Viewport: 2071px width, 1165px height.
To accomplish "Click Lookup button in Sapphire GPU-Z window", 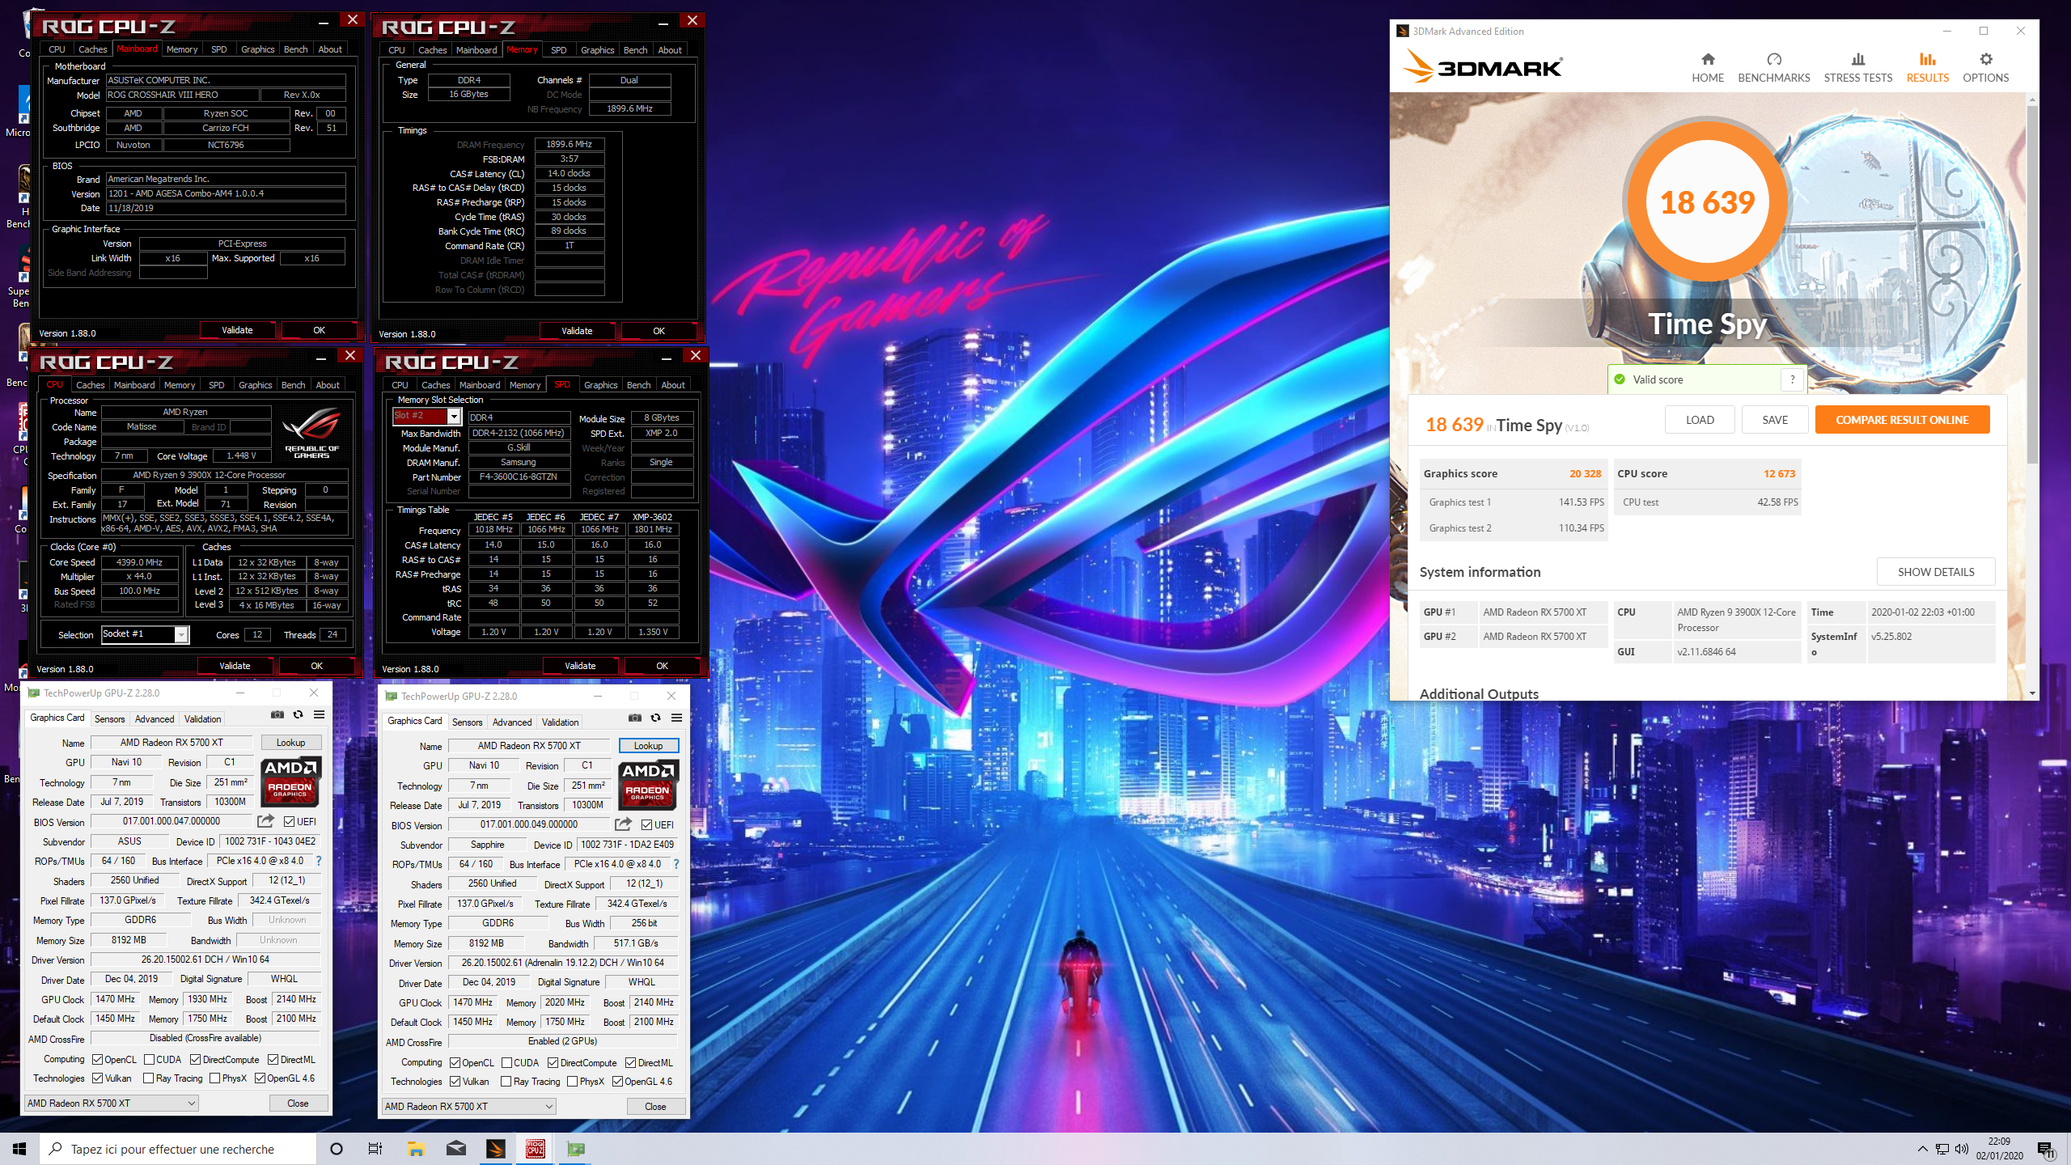I will [648, 746].
